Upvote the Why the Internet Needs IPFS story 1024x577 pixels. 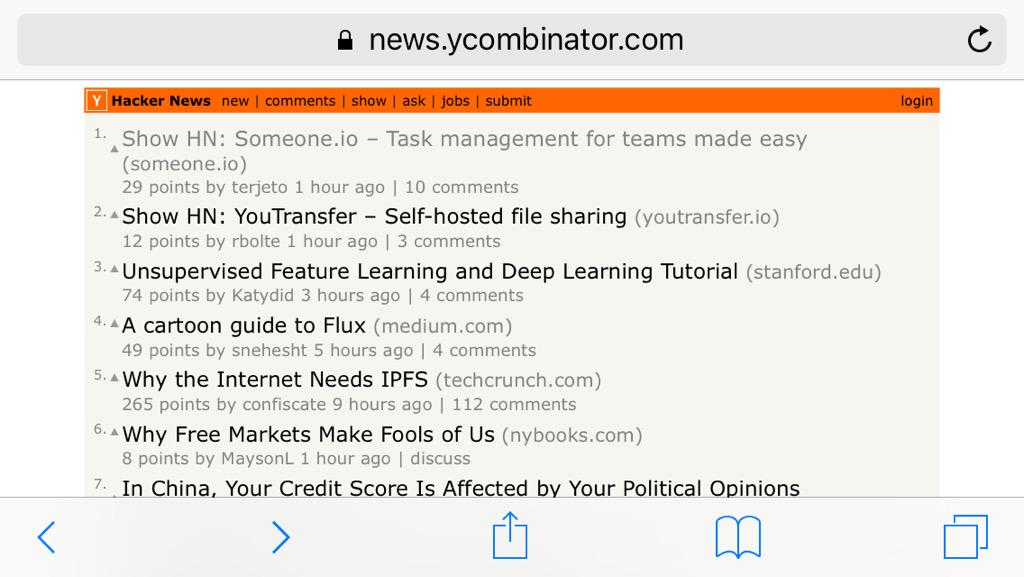click(114, 377)
